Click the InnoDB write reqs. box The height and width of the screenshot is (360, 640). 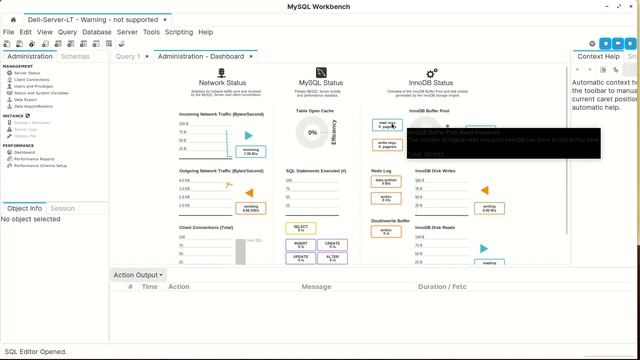[x=387, y=145]
